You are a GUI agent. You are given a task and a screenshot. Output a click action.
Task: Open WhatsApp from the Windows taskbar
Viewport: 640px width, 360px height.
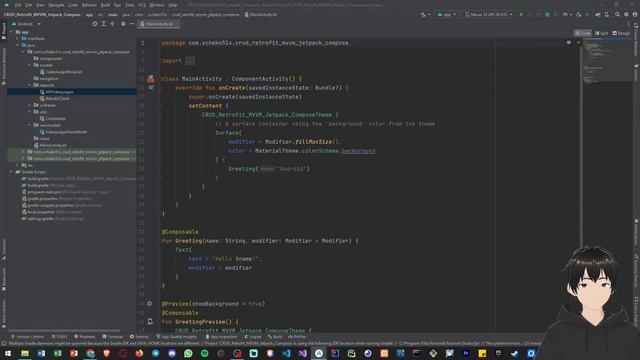point(188,353)
